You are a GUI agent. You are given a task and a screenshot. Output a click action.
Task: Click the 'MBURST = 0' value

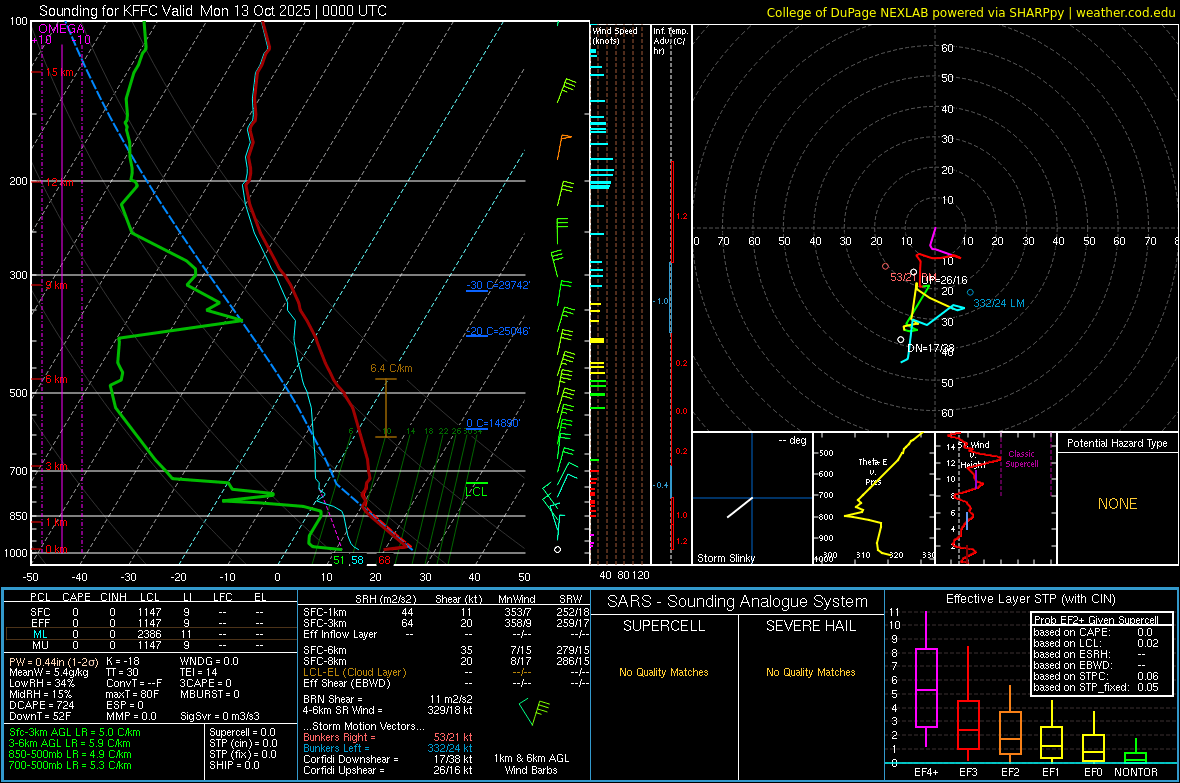coord(209,694)
